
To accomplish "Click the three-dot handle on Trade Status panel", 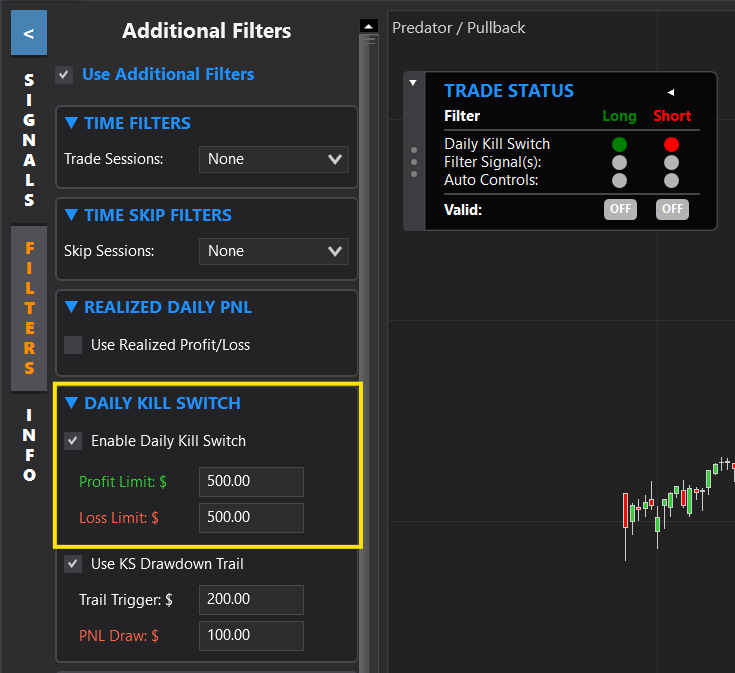I will pyautogui.click(x=414, y=162).
